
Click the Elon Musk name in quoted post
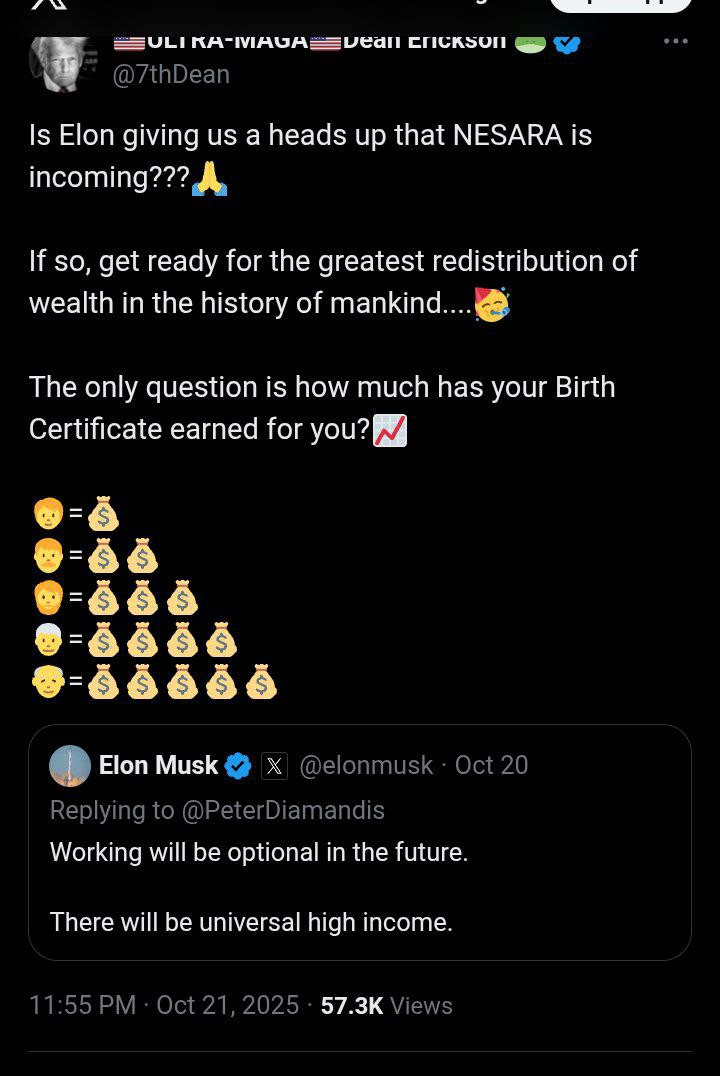158,766
